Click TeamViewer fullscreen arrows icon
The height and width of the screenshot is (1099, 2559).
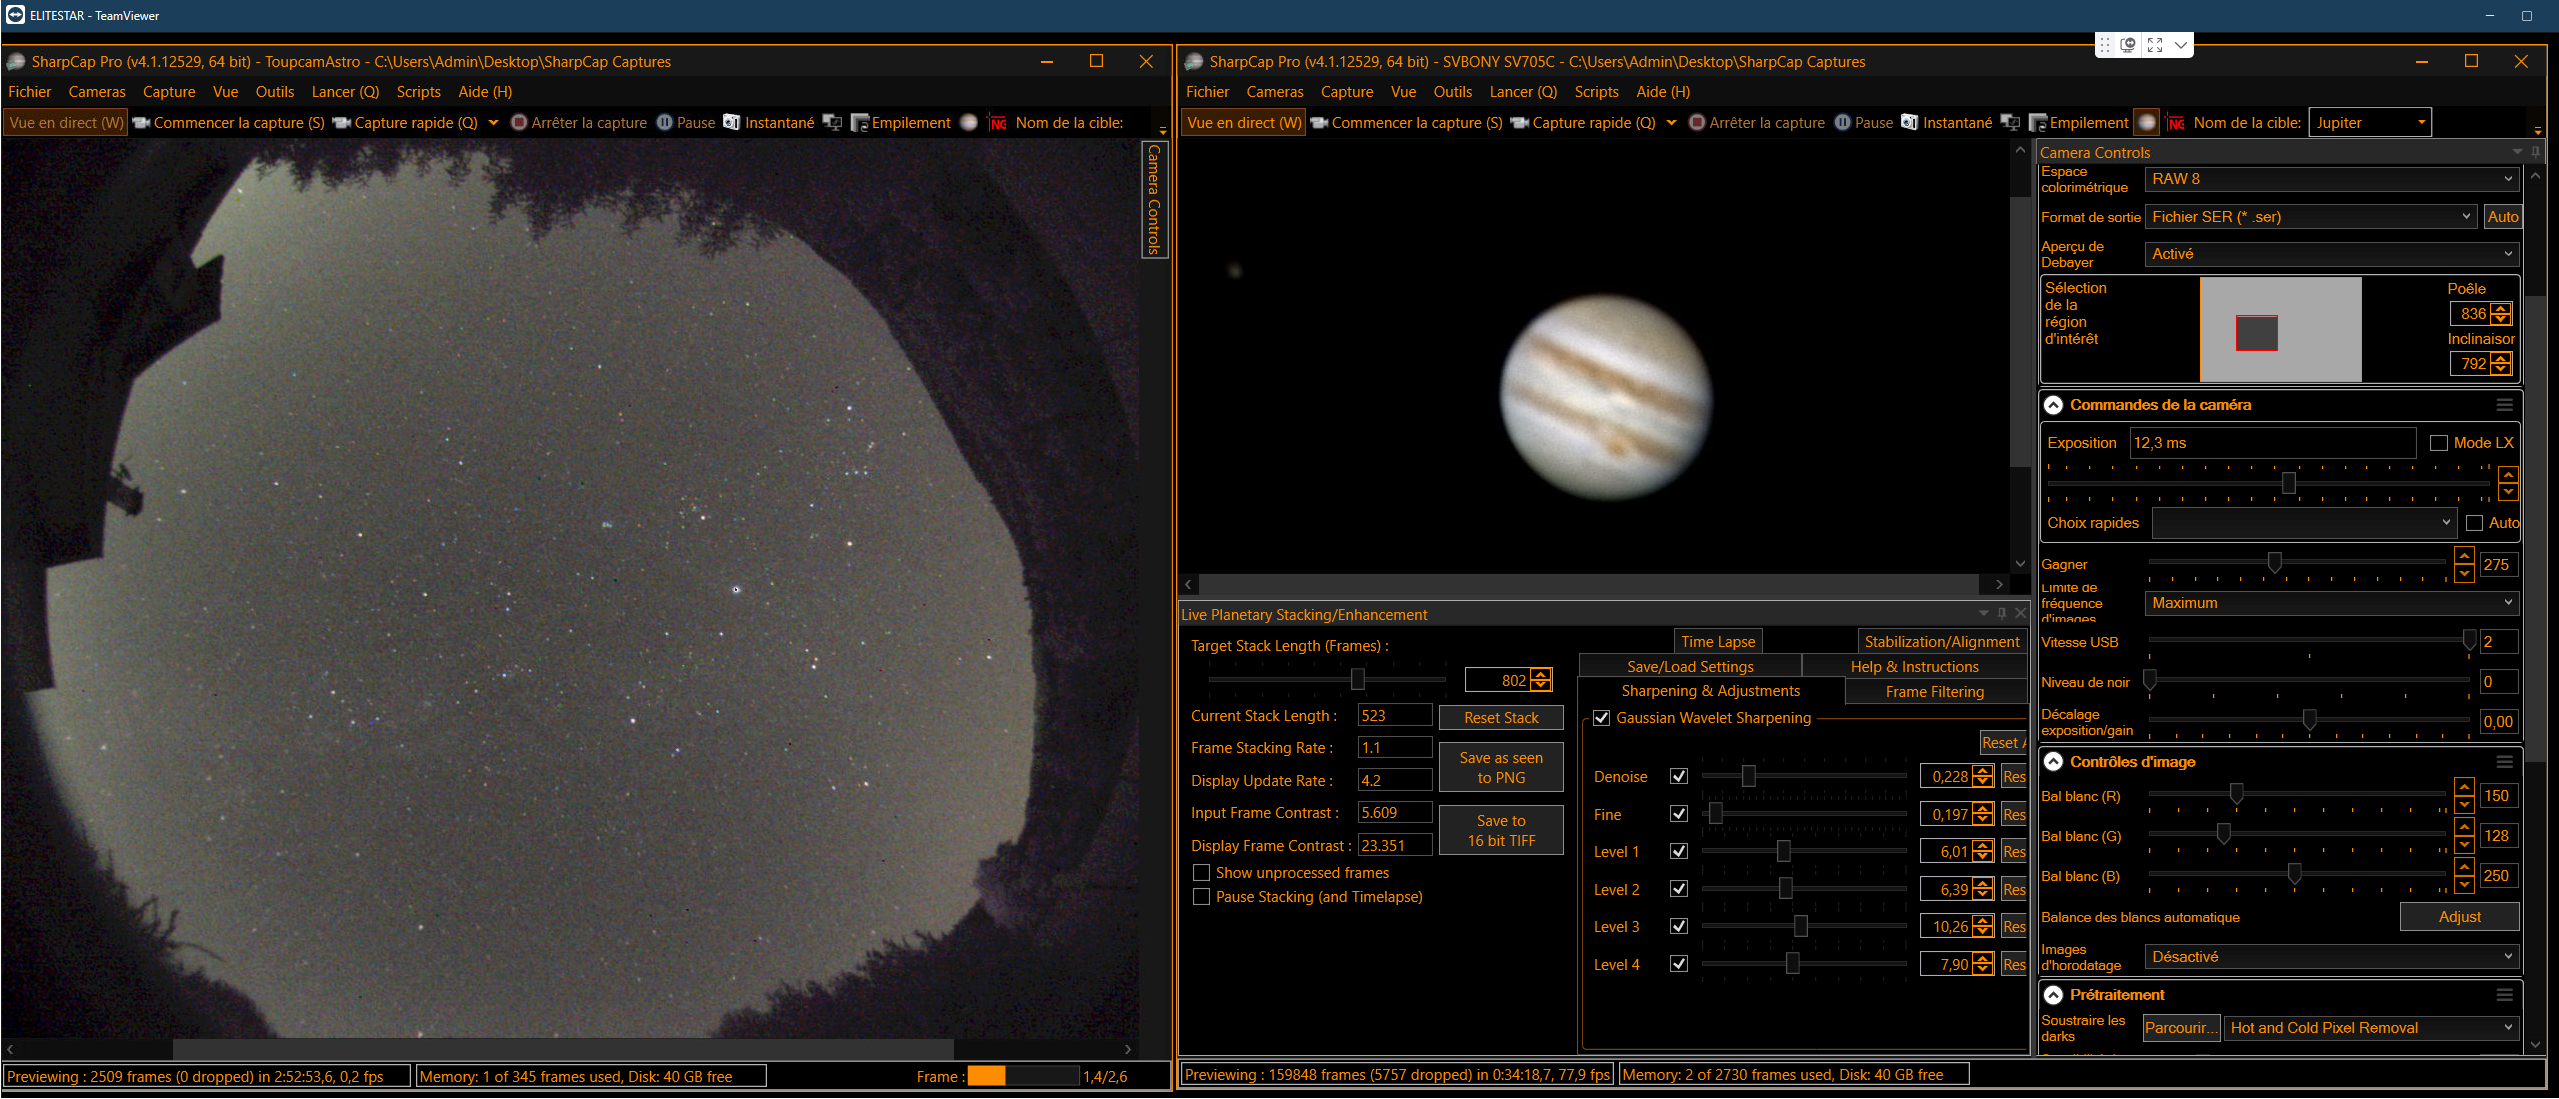tap(2155, 45)
